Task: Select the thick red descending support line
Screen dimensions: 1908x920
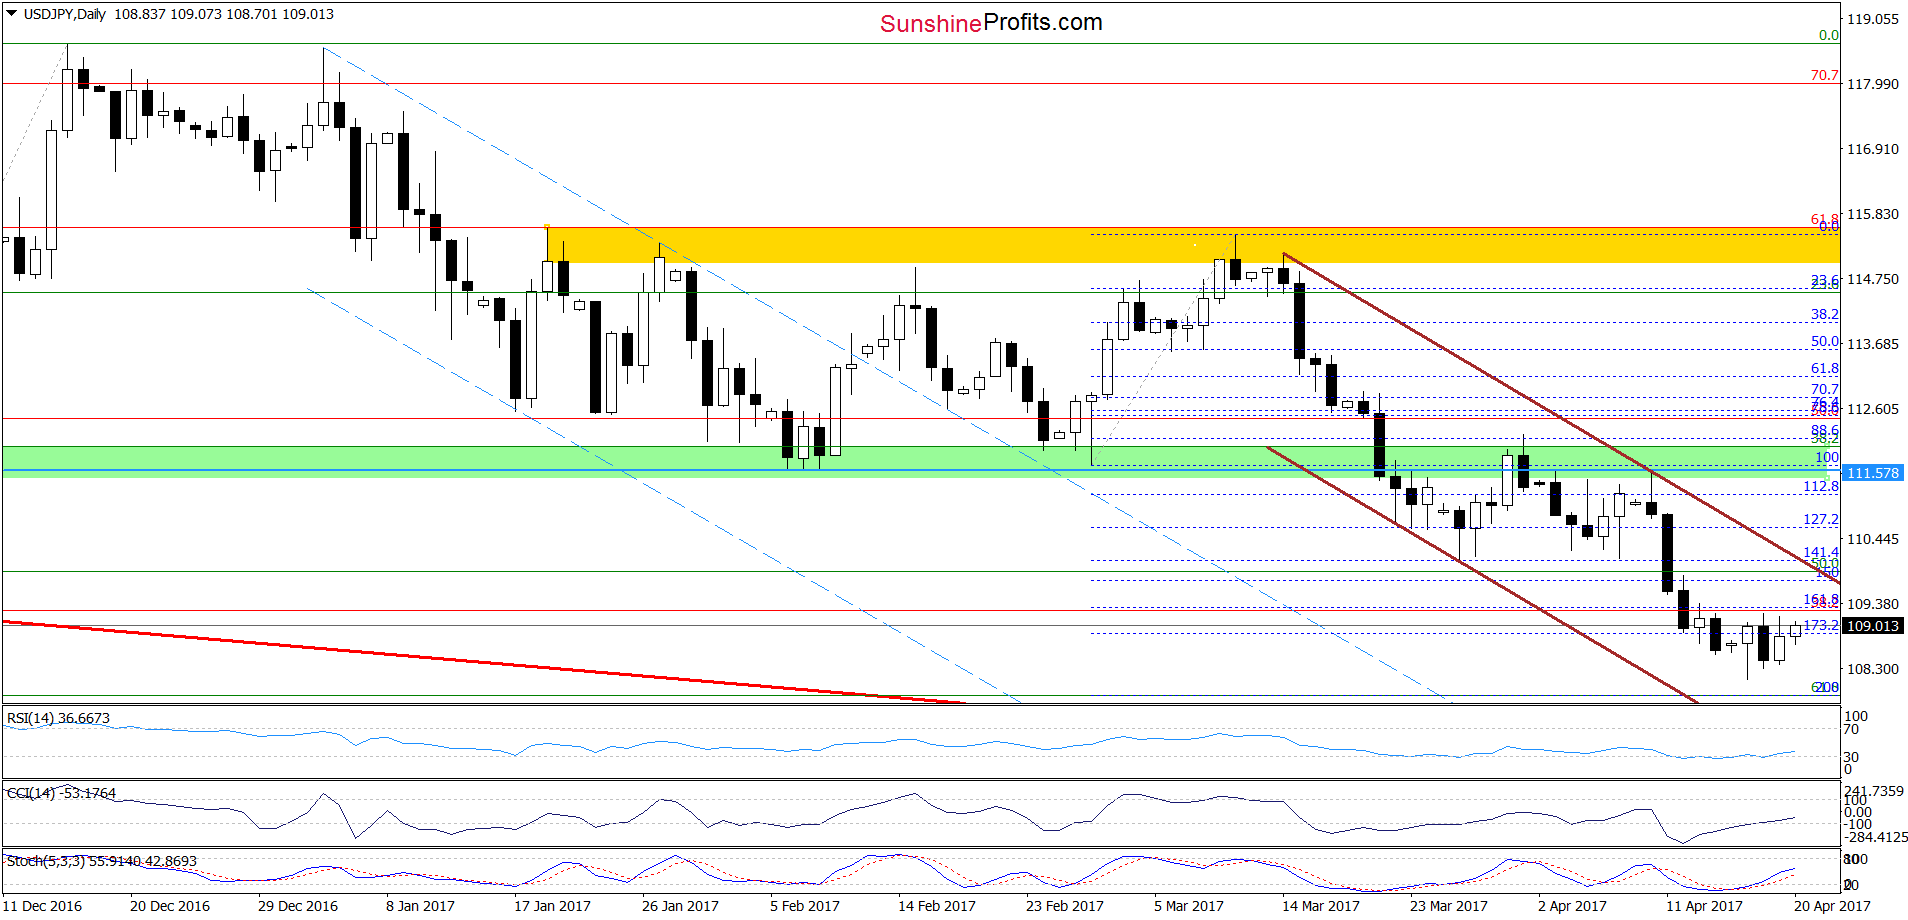Action: coord(485,662)
